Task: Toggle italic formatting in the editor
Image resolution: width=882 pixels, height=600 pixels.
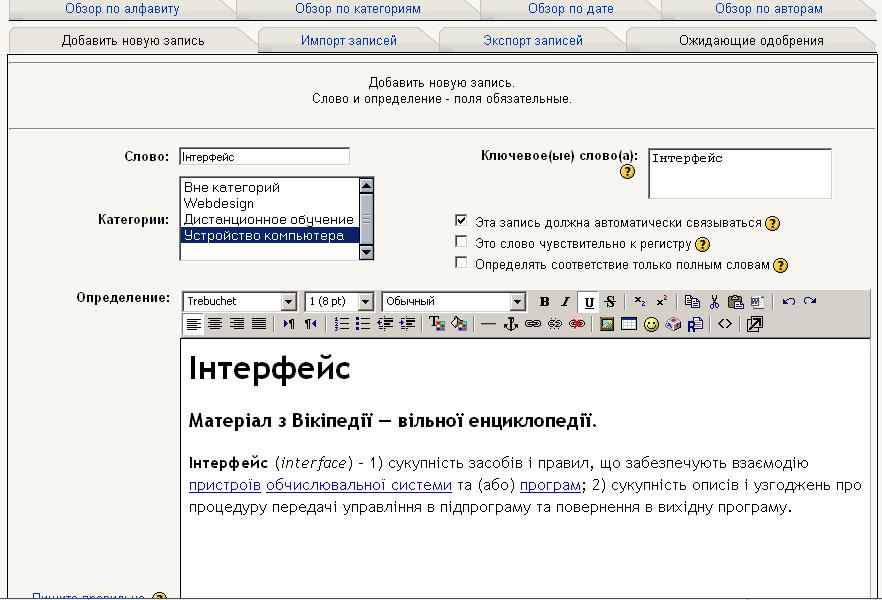Action: pos(566,301)
